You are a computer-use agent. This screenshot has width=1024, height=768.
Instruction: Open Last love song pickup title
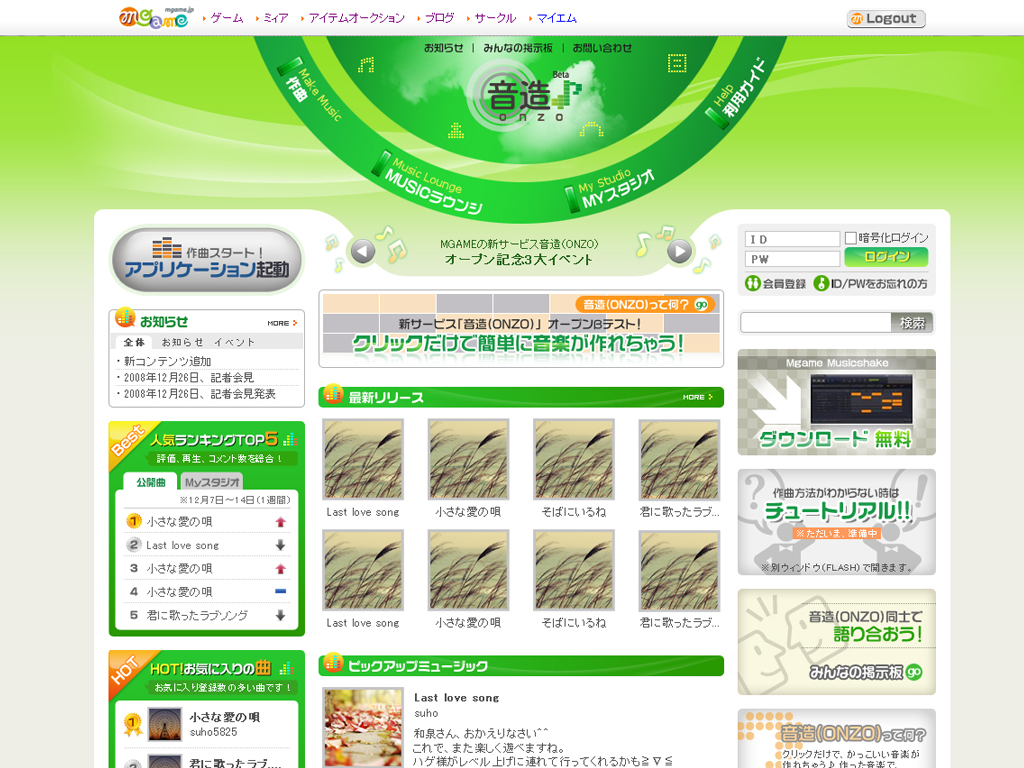click(456, 697)
